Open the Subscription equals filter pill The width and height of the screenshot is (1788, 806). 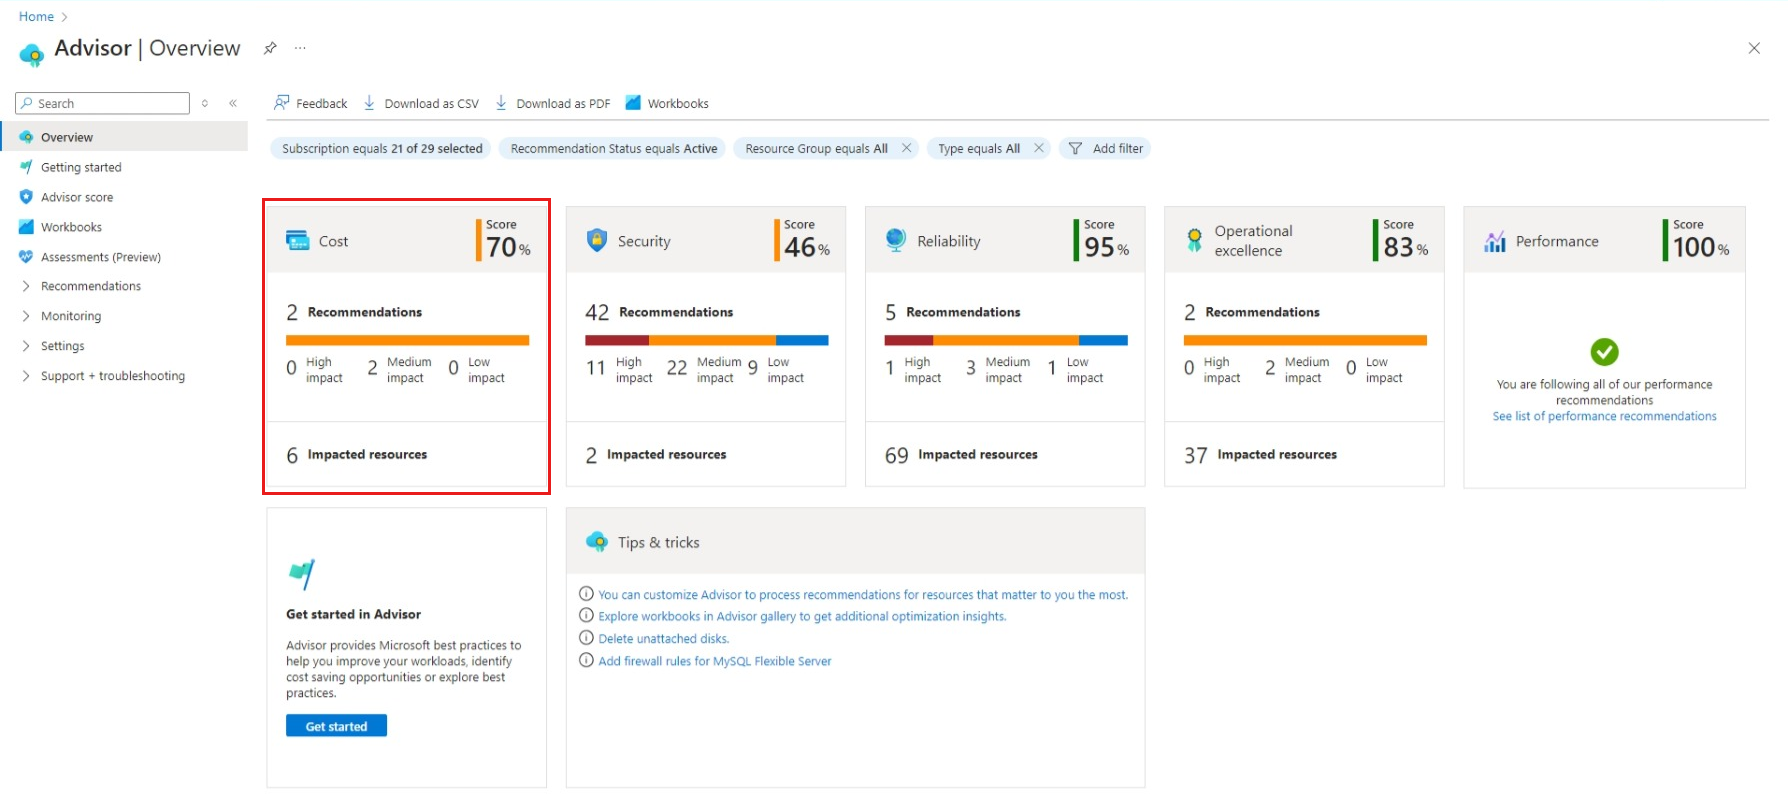point(381,148)
